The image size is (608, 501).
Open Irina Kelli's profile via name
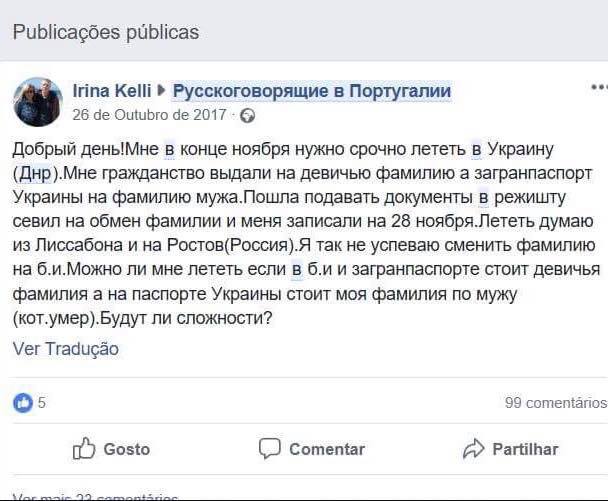pyautogui.click(x=112, y=92)
